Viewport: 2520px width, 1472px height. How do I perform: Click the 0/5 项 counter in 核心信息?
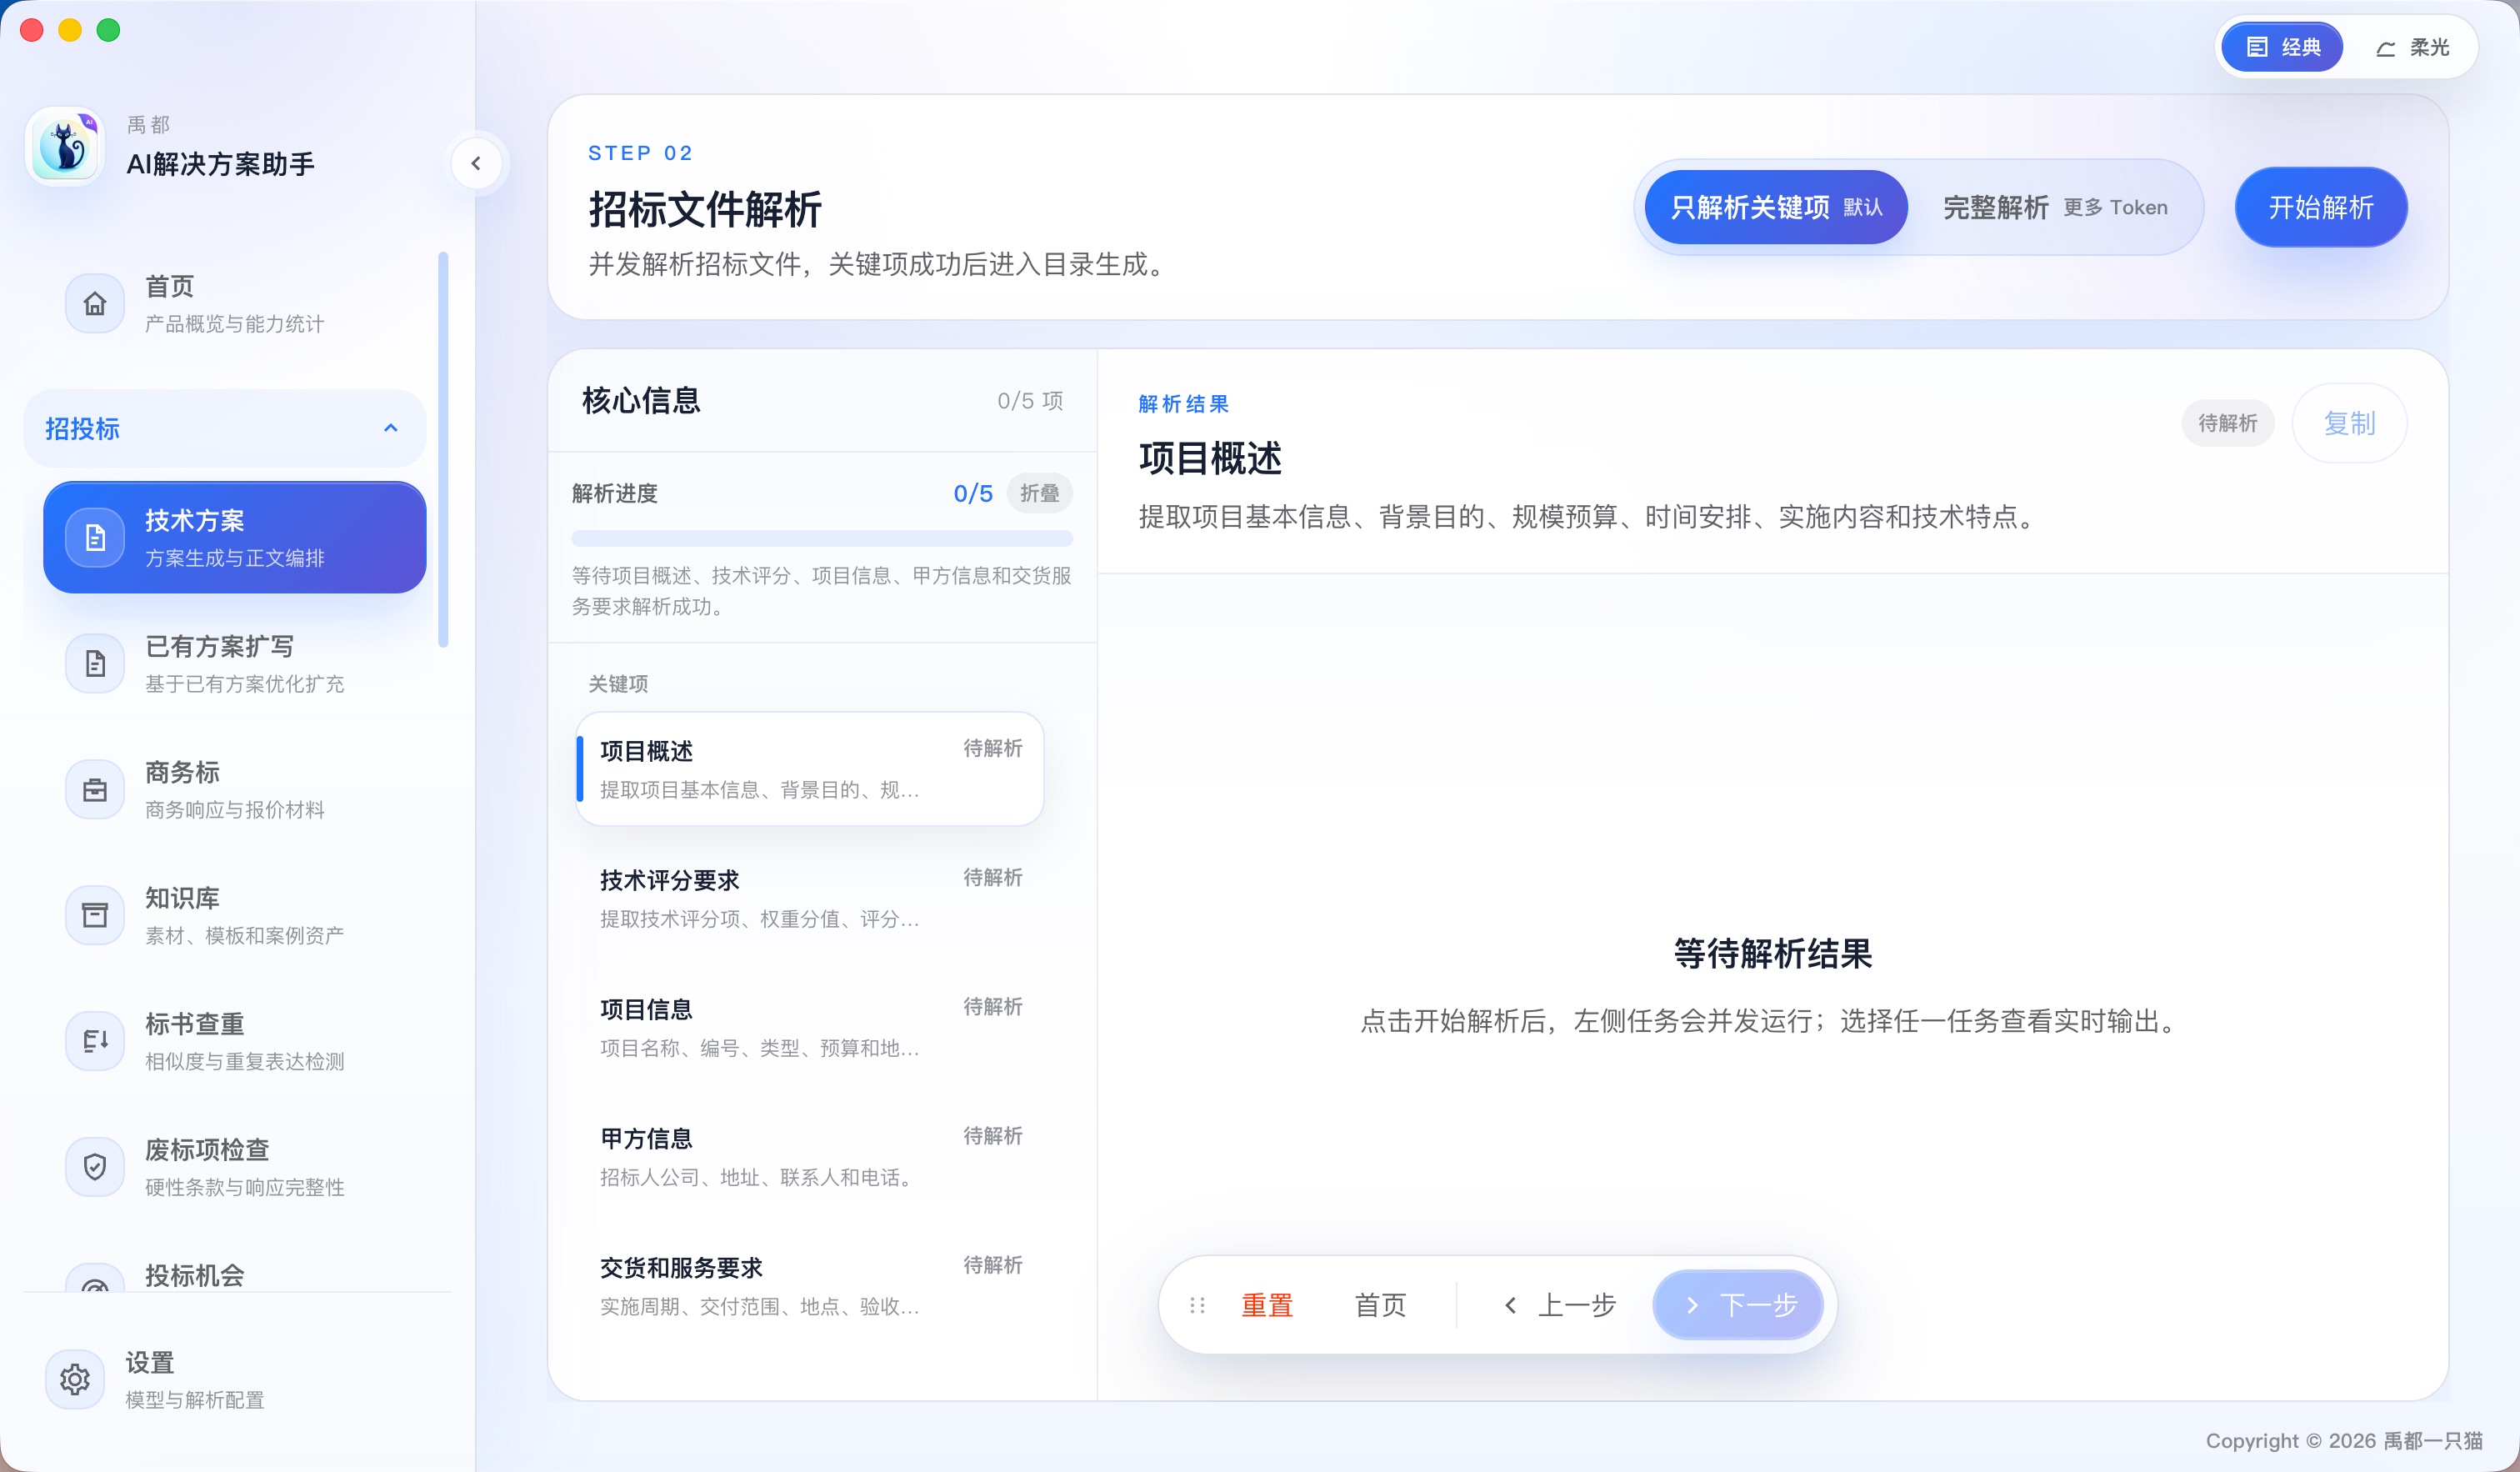[x=1030, y=401]
